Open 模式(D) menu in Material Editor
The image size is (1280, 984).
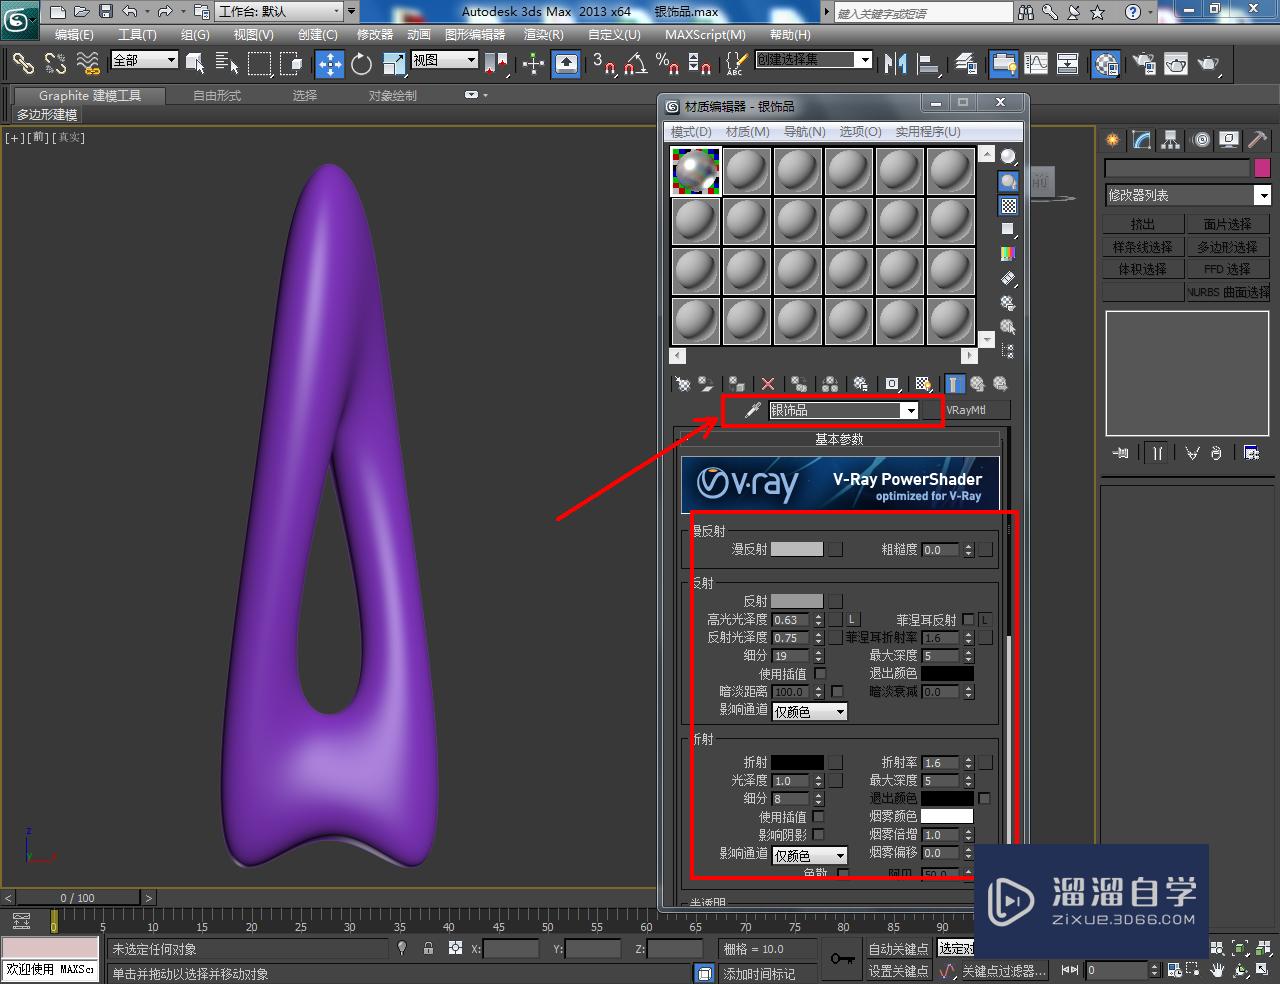point(691,131)
